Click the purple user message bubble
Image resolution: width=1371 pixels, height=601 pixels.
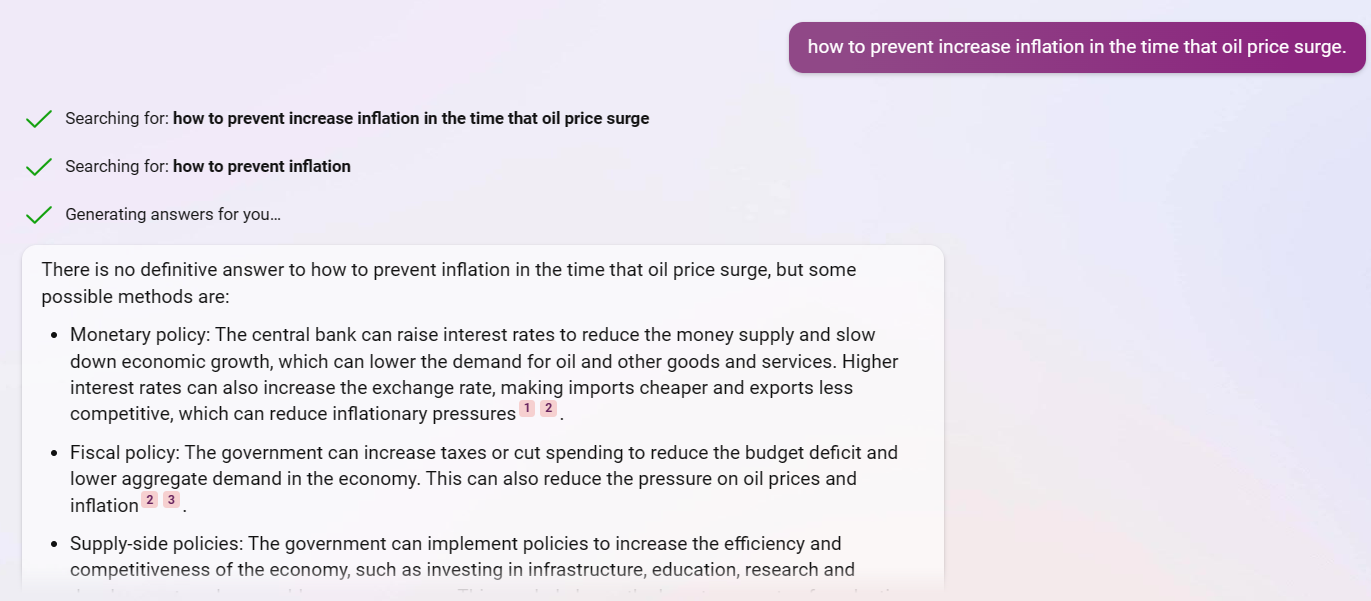[x=1077, y=47]
